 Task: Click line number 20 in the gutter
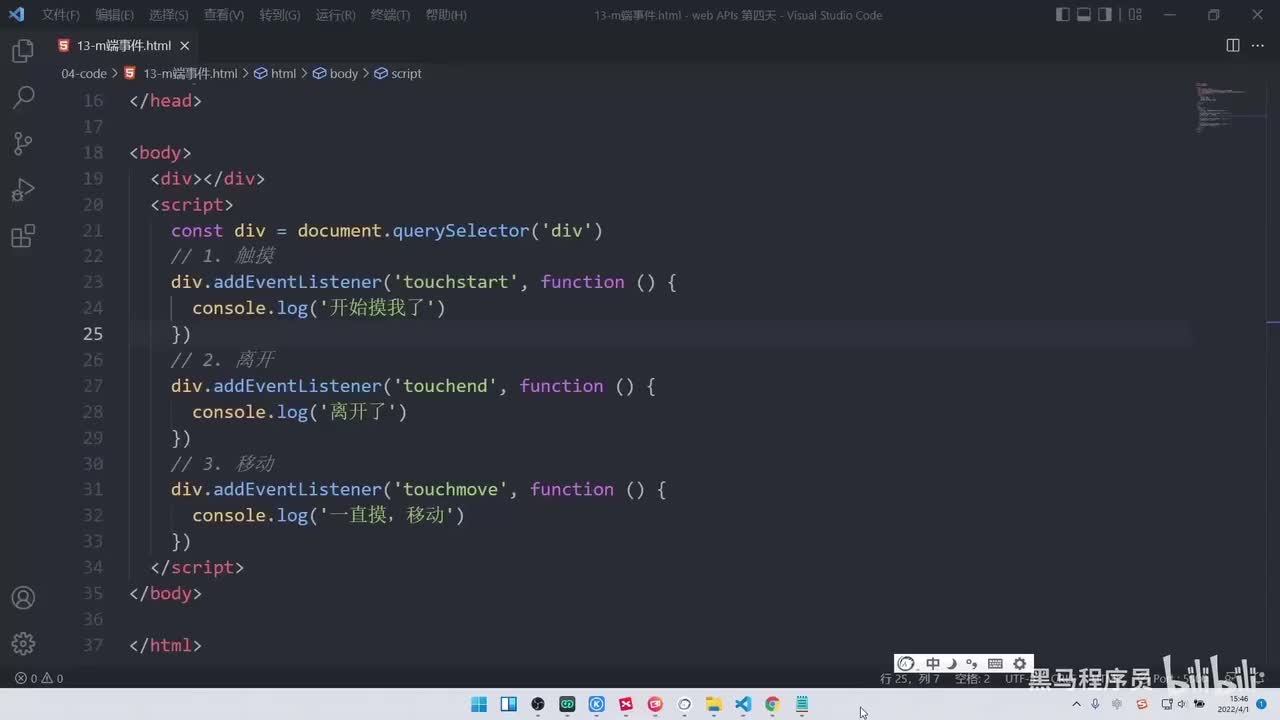(x=93, y=204)
